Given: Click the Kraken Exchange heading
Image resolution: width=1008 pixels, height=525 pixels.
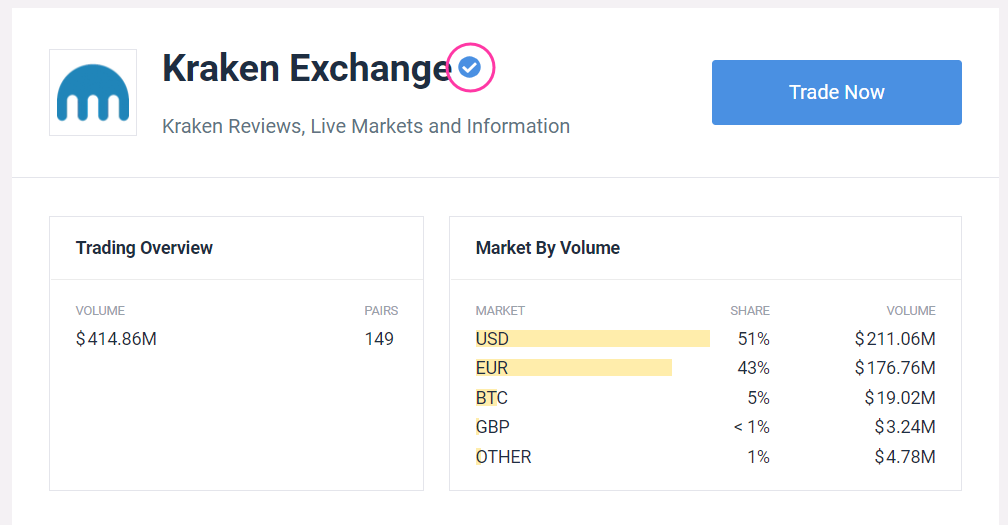Looking at the screenshot, I should tap(306, 68).
